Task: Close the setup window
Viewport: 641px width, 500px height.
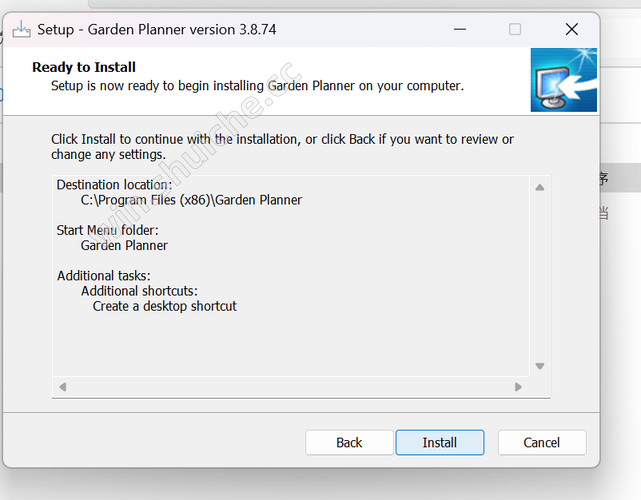Action: click(x=572, y=29)
